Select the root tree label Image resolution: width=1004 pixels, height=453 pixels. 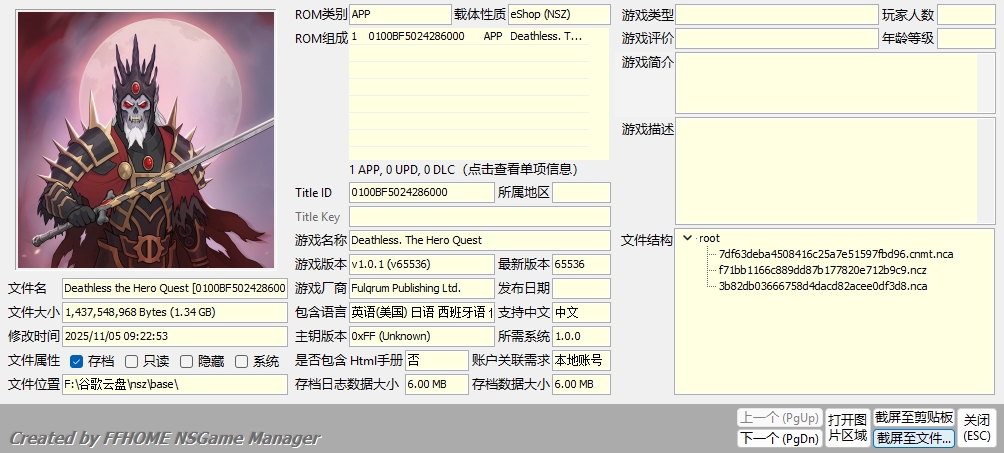pyautogui.click(x=709, y=238)
